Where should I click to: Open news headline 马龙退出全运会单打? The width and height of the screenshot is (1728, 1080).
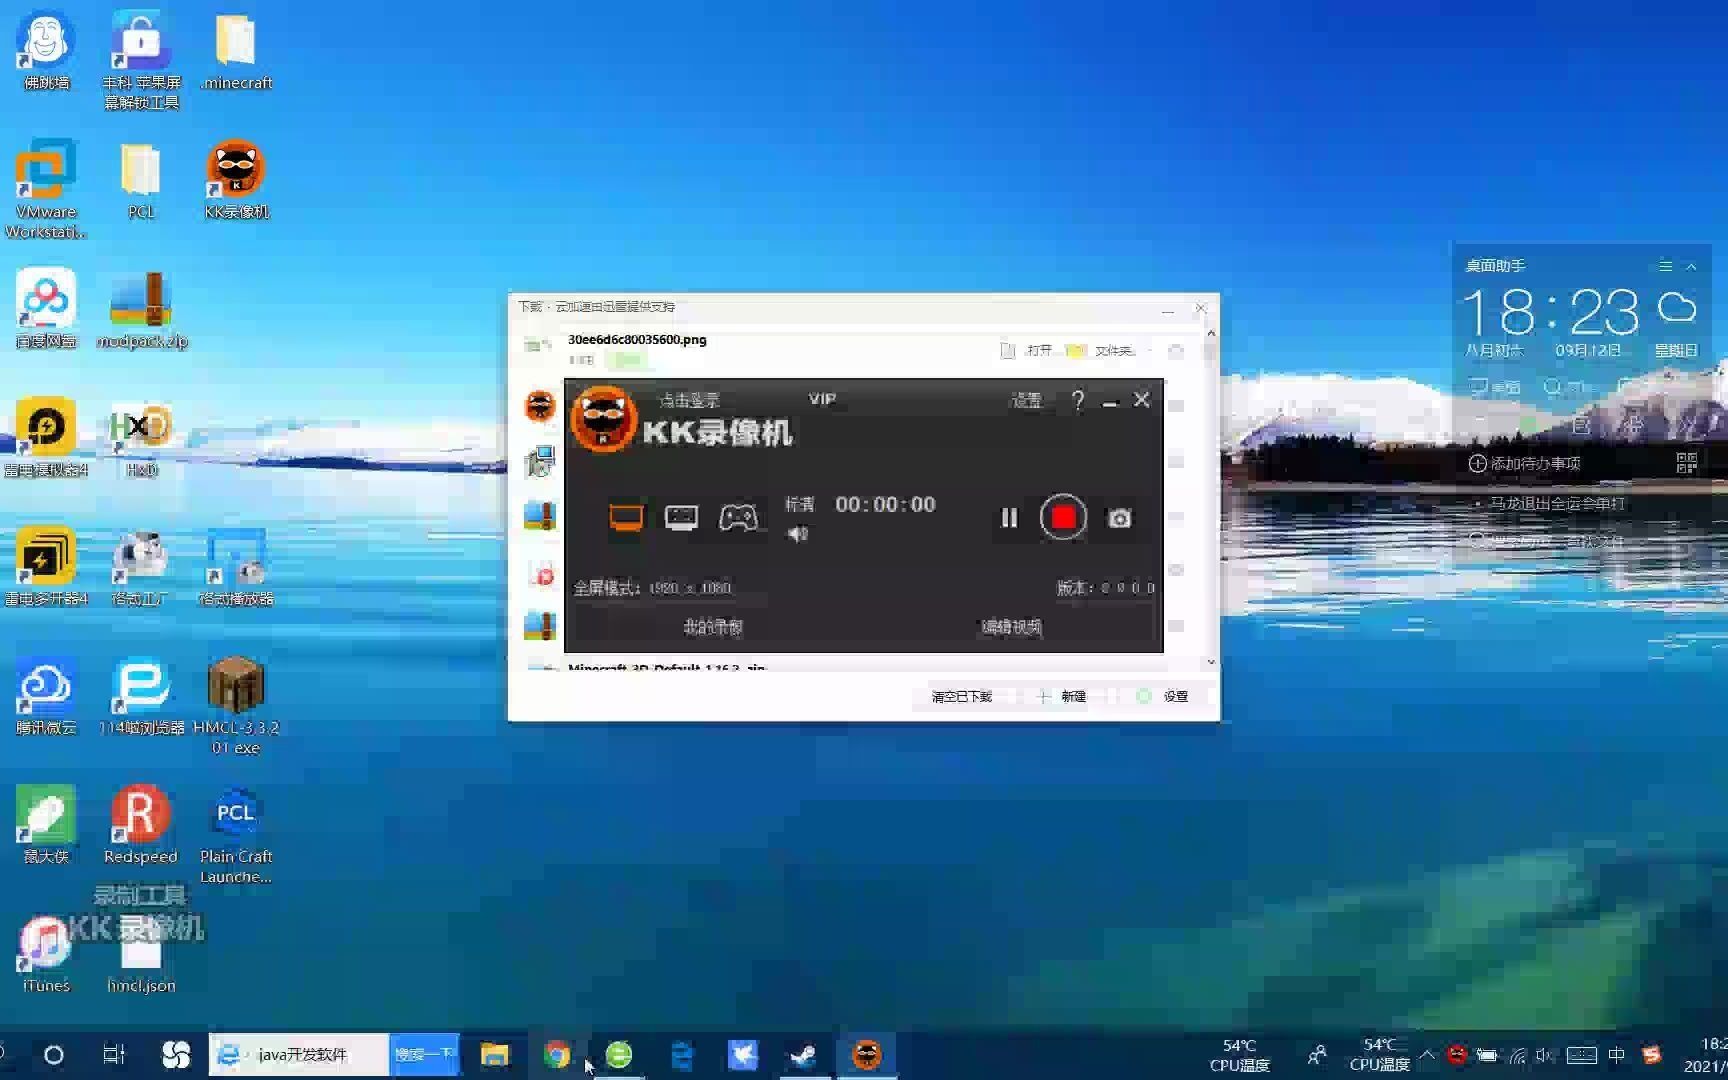pos(1557,503)
